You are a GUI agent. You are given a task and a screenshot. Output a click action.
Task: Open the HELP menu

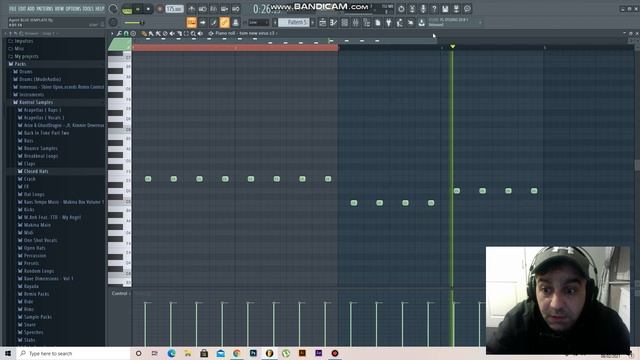pyautogui.click(x=100, y=9)
